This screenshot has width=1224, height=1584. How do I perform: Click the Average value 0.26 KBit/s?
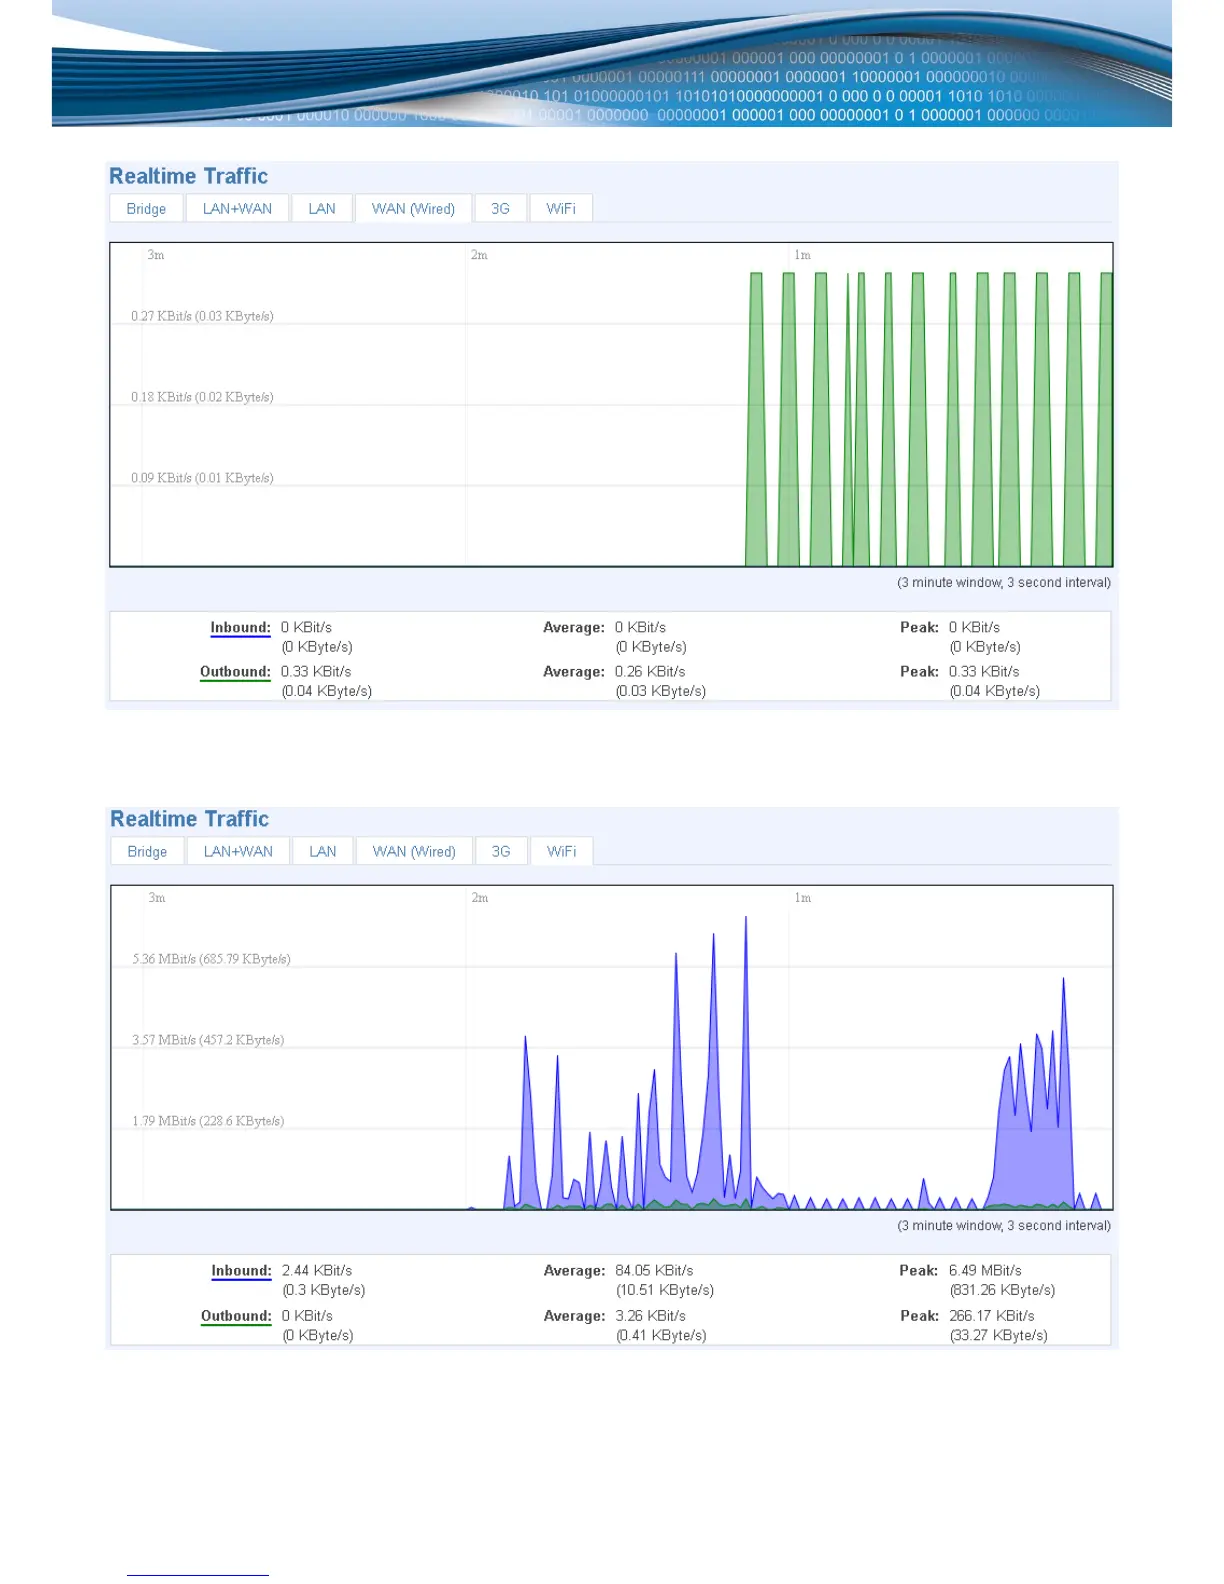tap(650, 672)
